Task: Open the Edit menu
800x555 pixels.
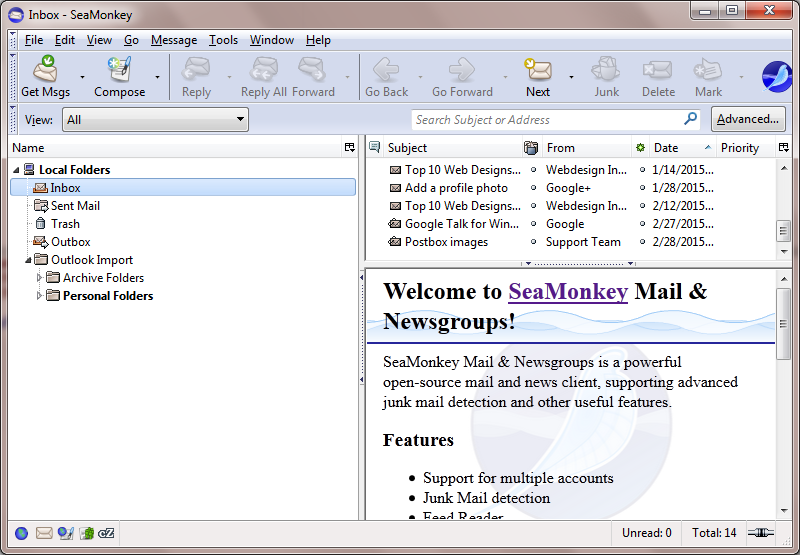Action: pos(65,40)
